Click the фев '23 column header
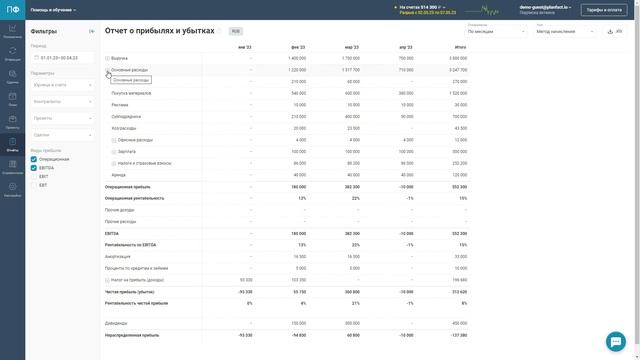 [x=298, y=47]
